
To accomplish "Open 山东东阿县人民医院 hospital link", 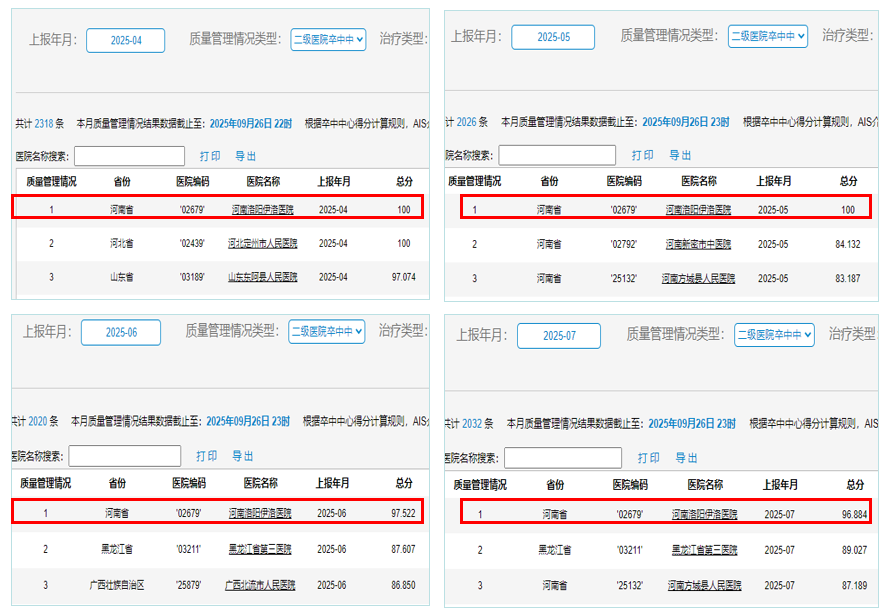I will (263, 277).
